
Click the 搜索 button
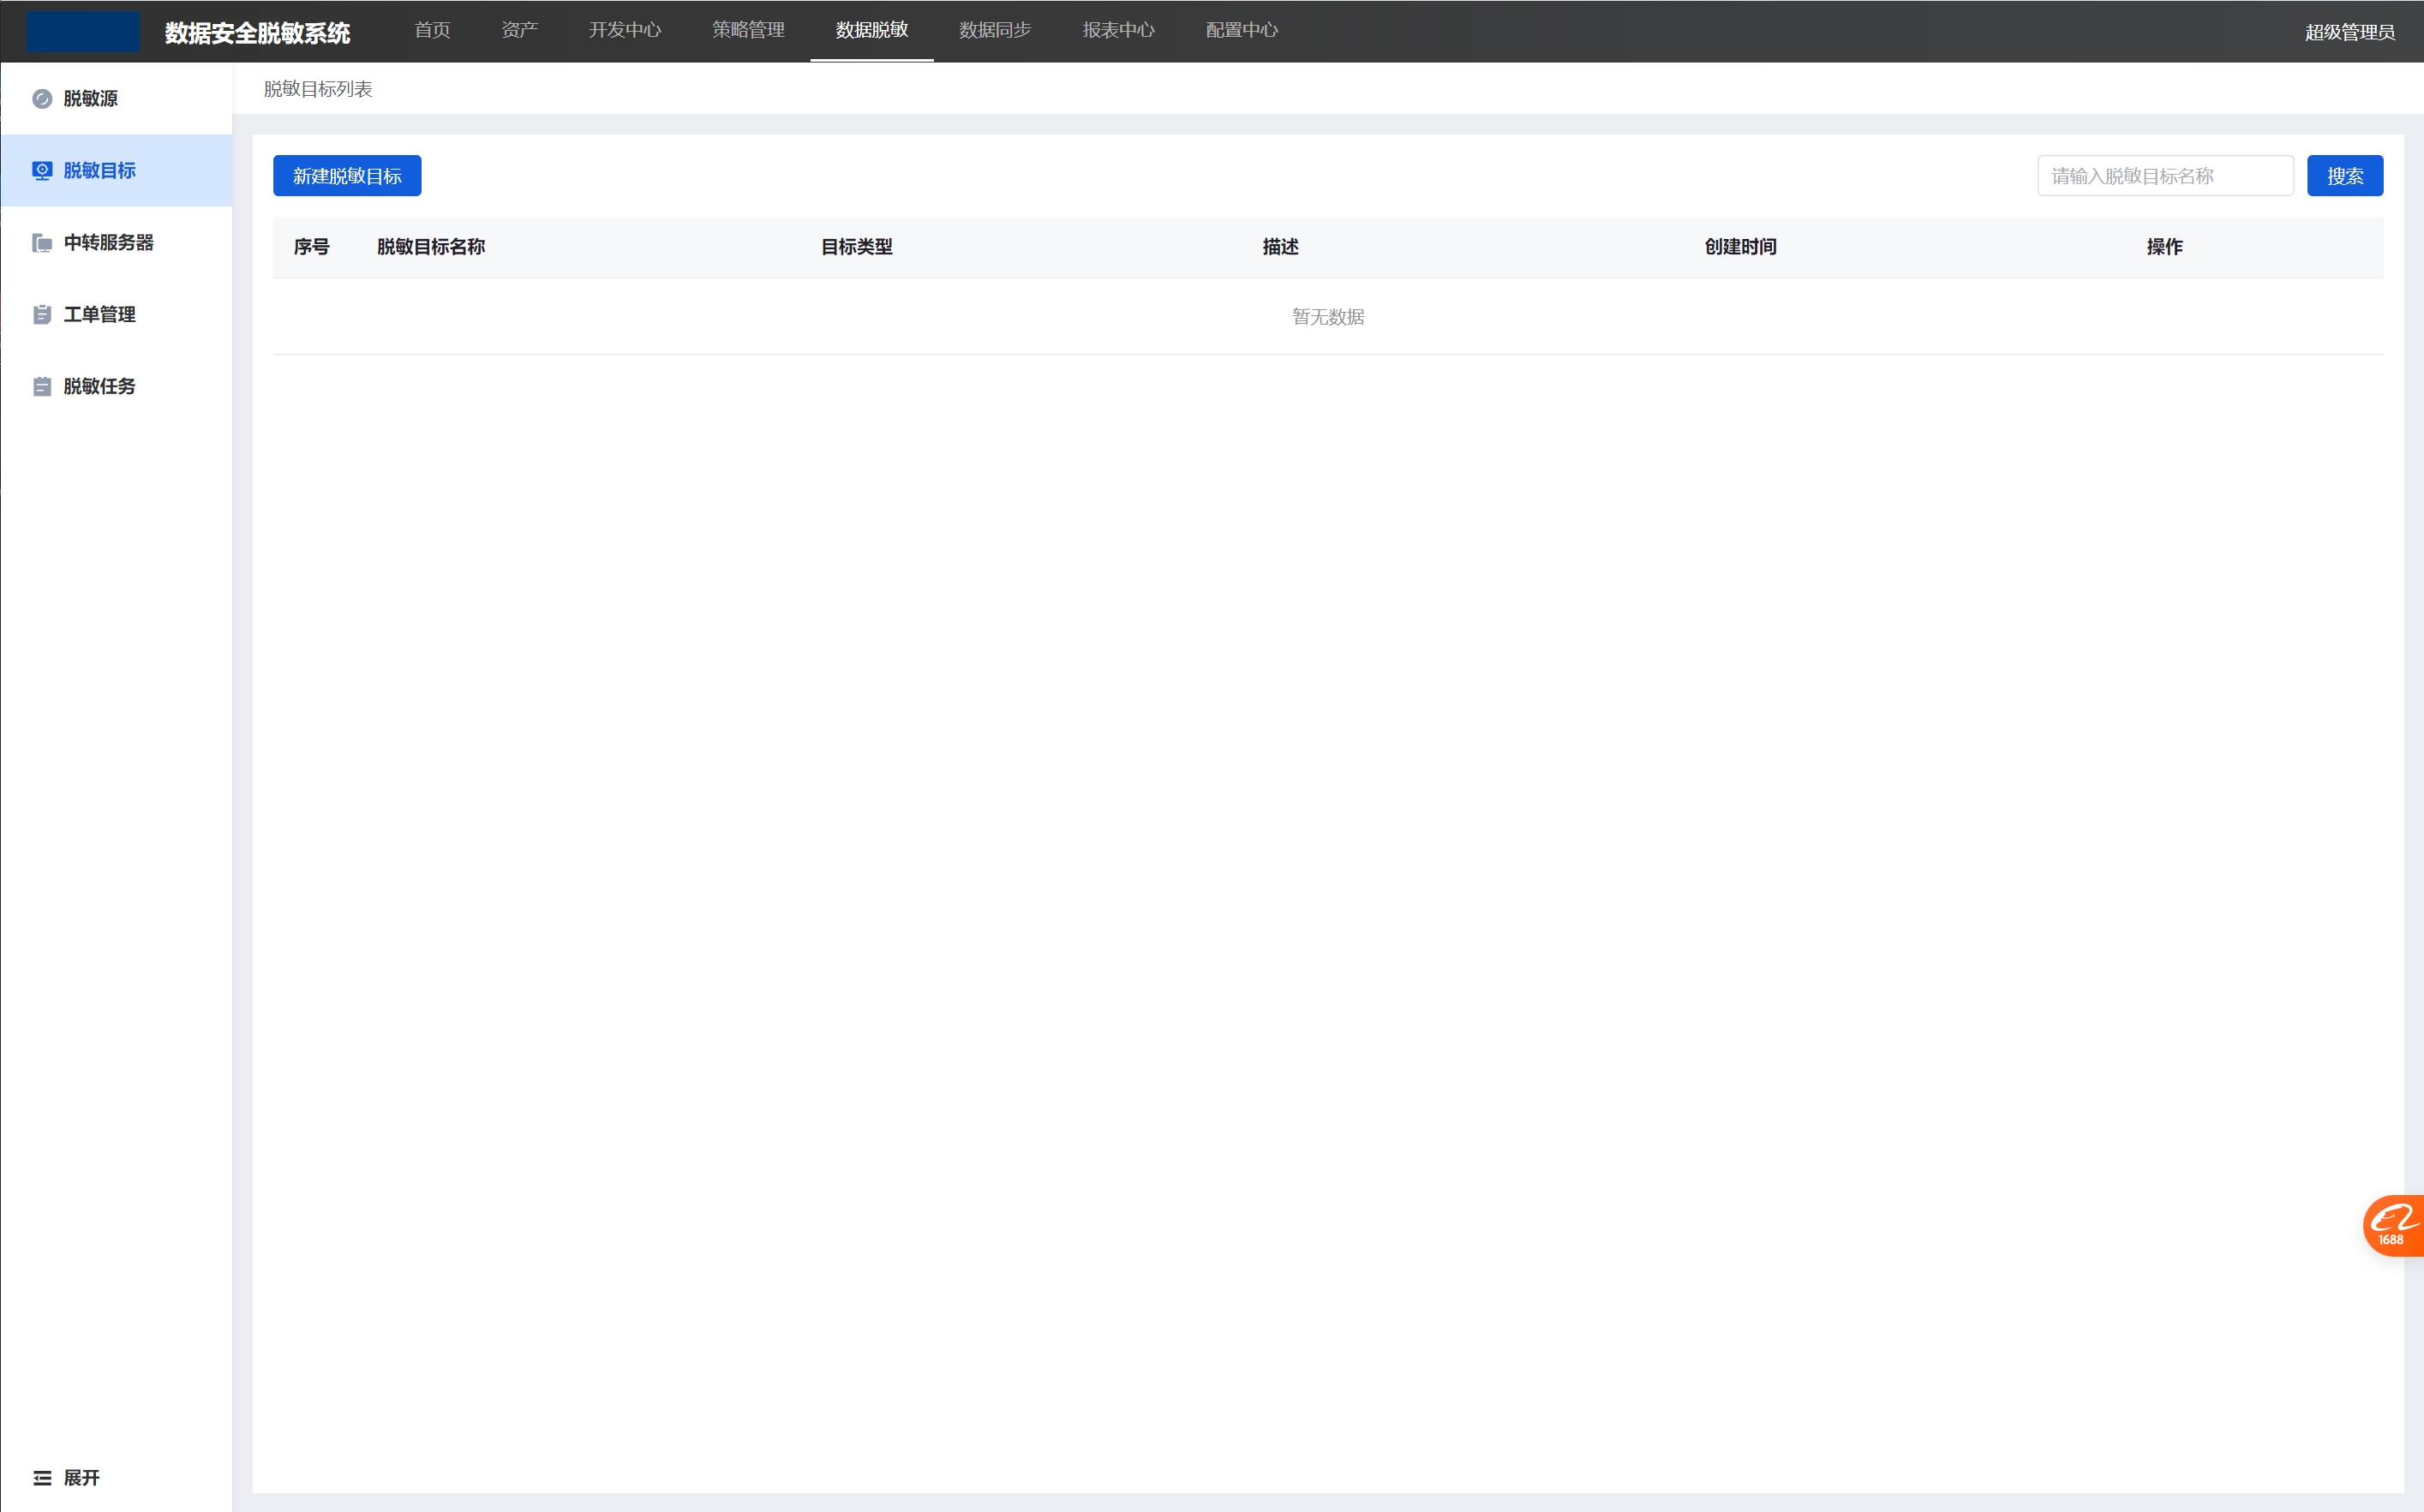(x=2345, y=176)
